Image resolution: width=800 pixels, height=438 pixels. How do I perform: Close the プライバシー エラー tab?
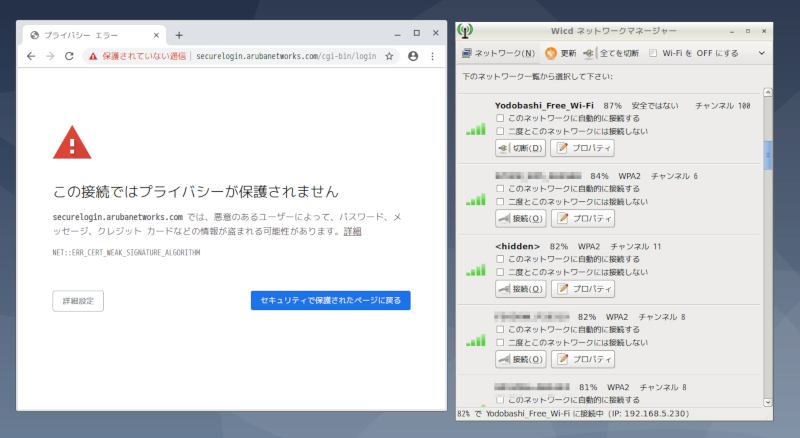click(x=156, y=35)
